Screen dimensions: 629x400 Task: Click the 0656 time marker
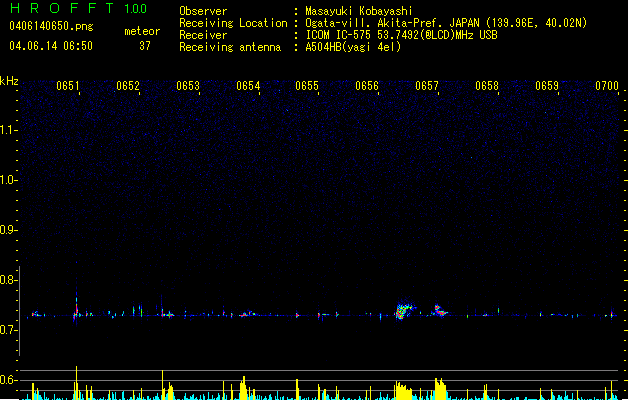point(367,86)
